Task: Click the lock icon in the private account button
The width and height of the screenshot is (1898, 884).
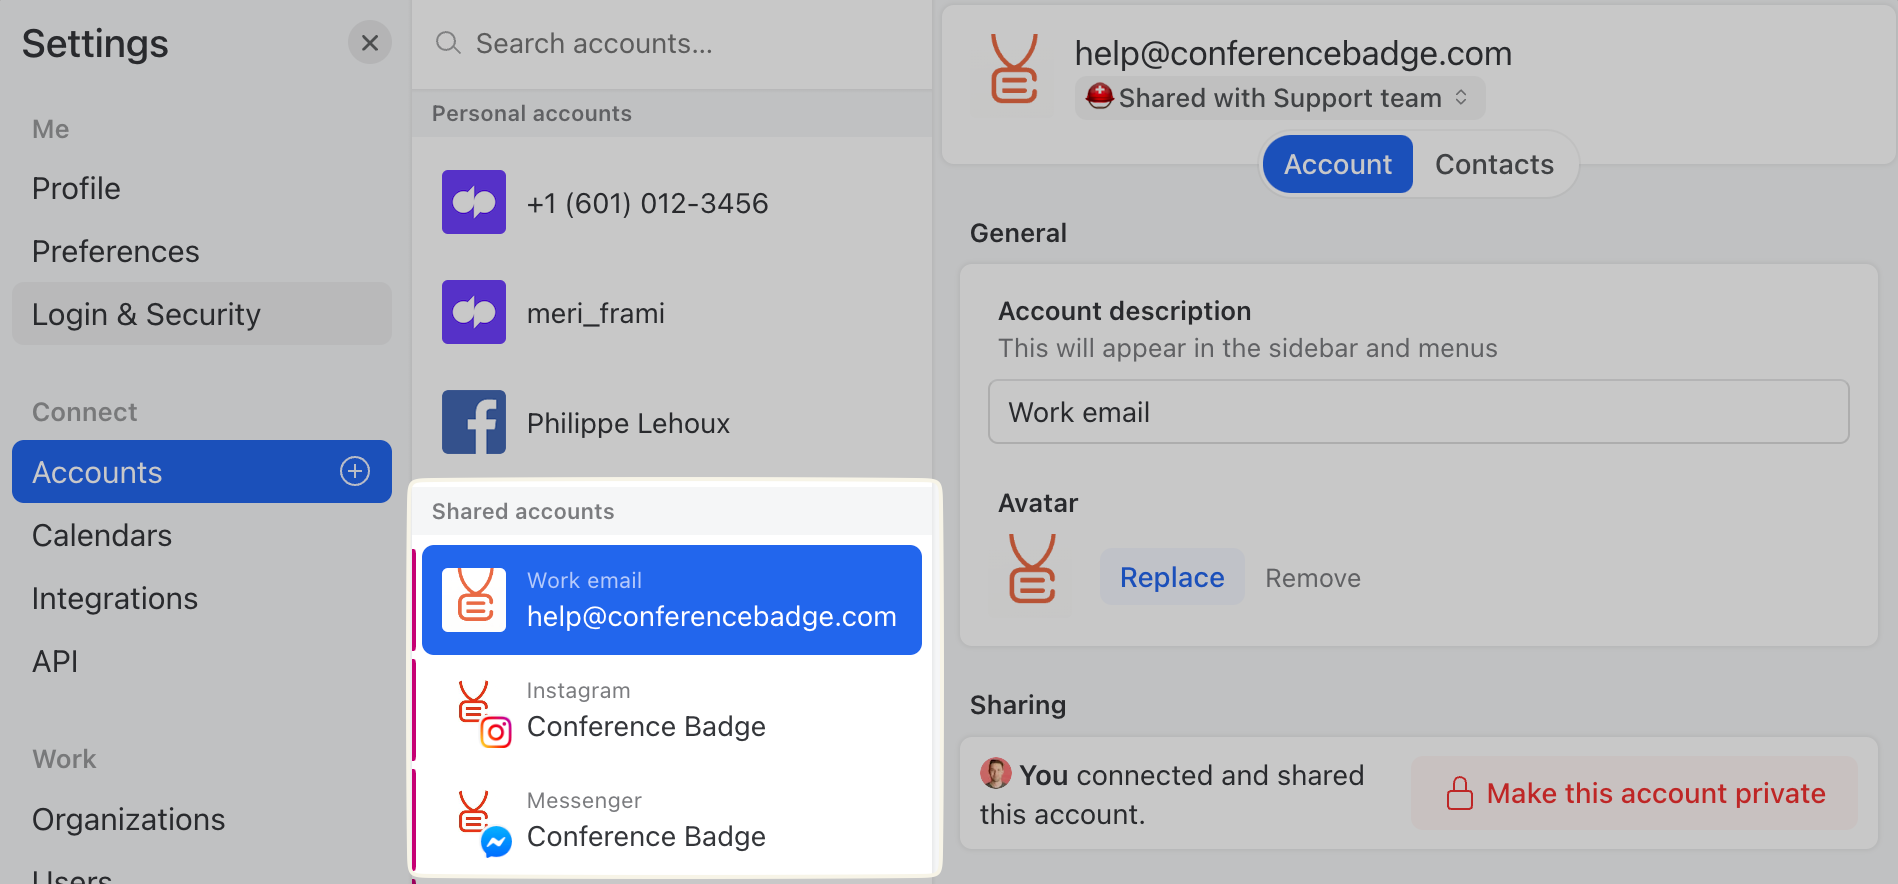Action: click(x=1460, y=792)
